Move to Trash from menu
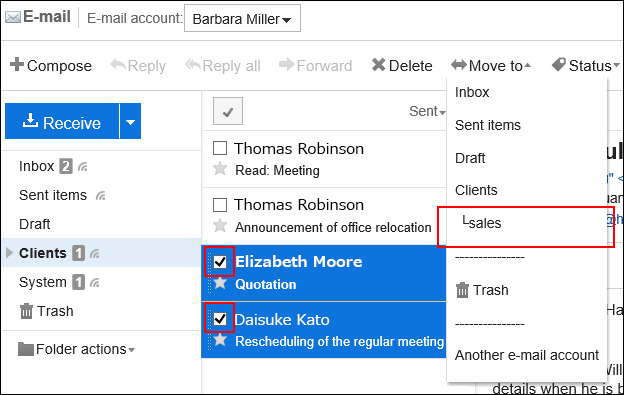Screen dimensions: 624x395 (482, 290)
